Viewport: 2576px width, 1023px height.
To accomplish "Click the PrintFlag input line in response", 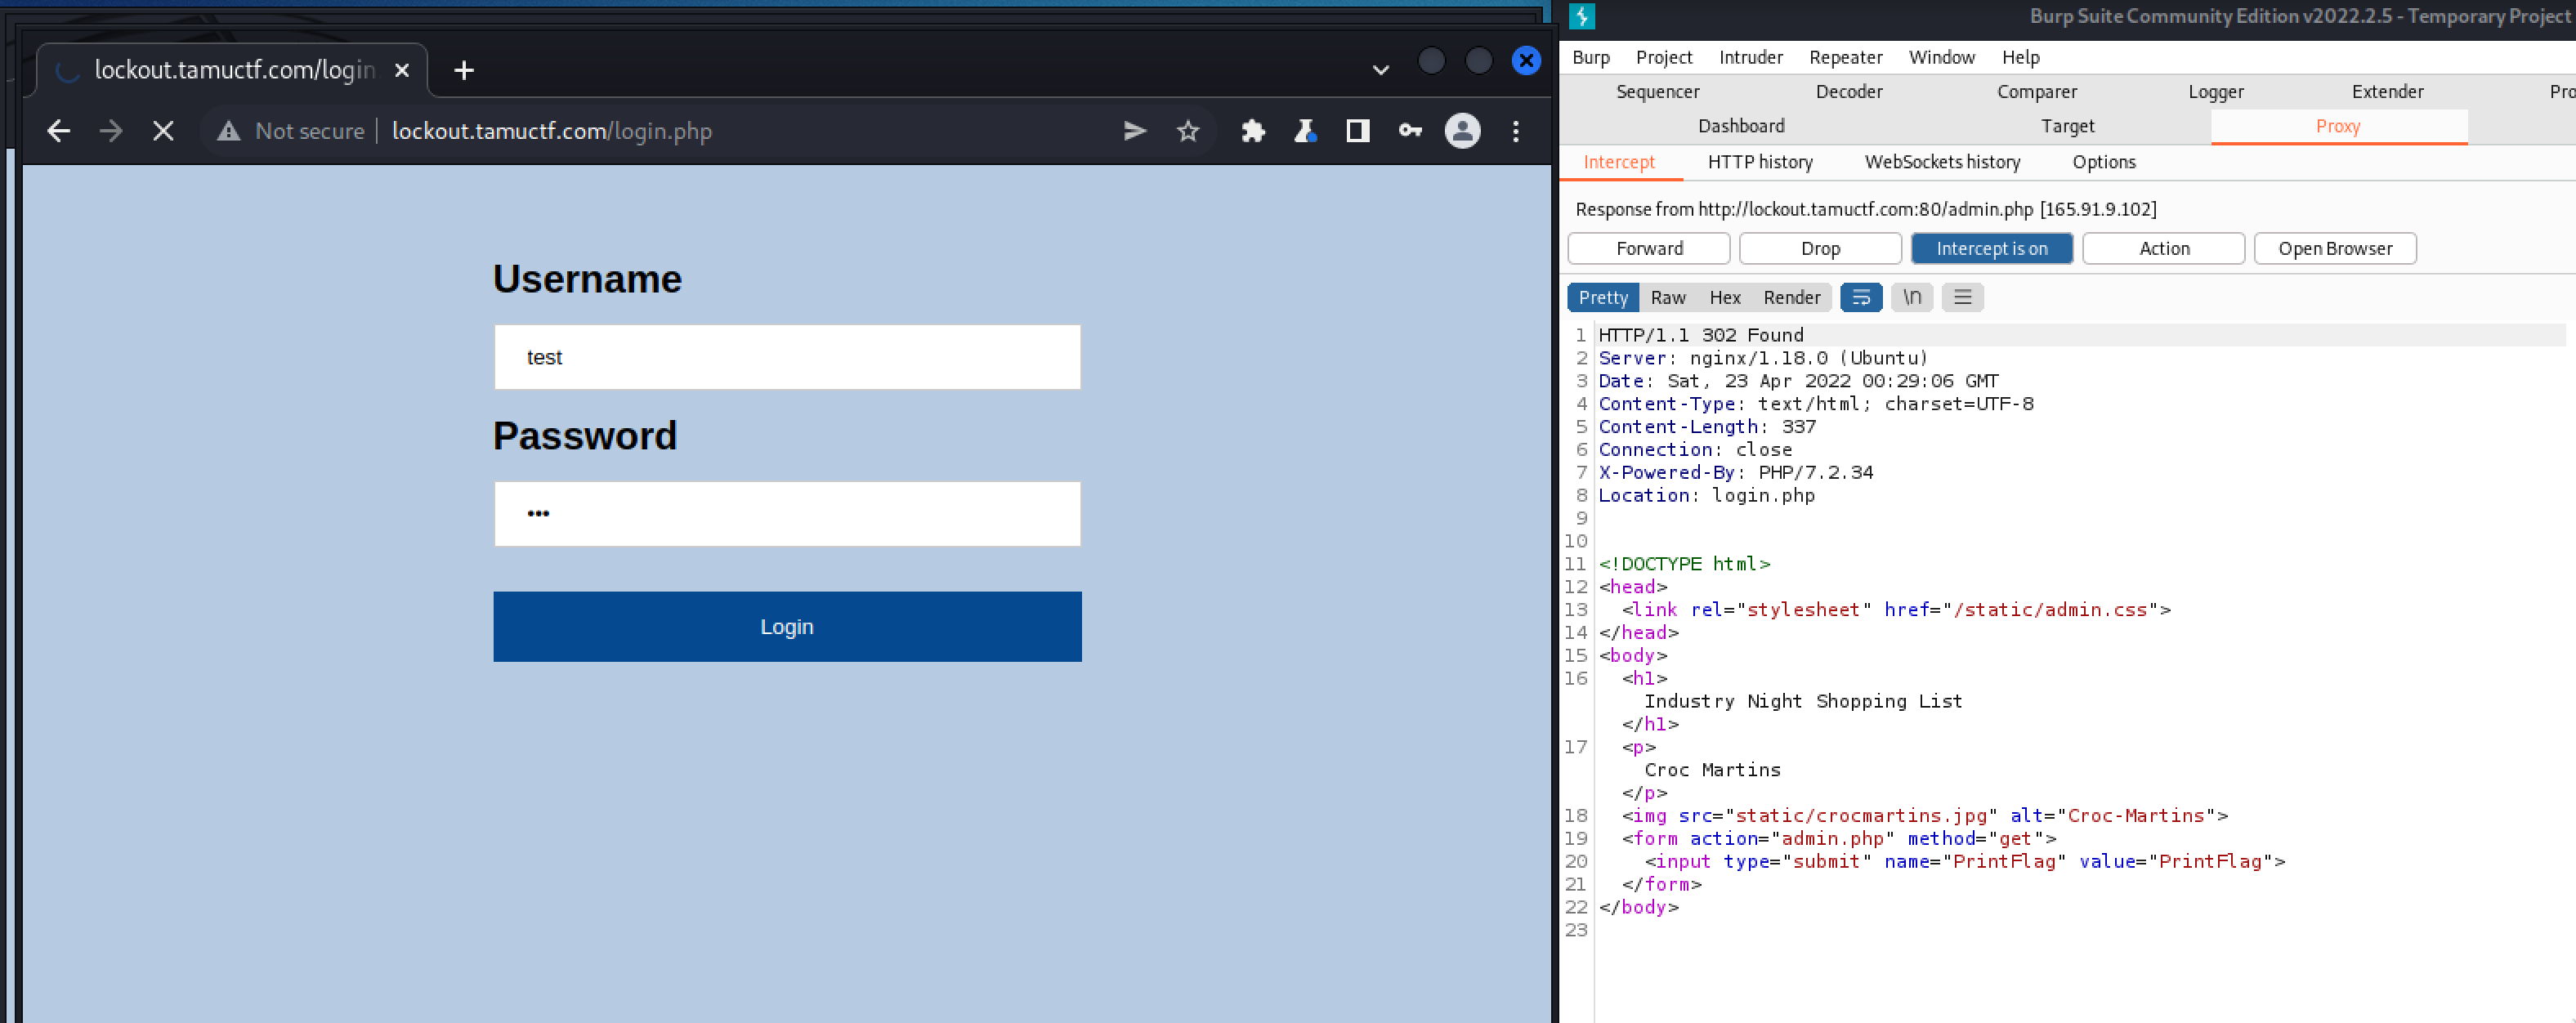I will 1965,861.
